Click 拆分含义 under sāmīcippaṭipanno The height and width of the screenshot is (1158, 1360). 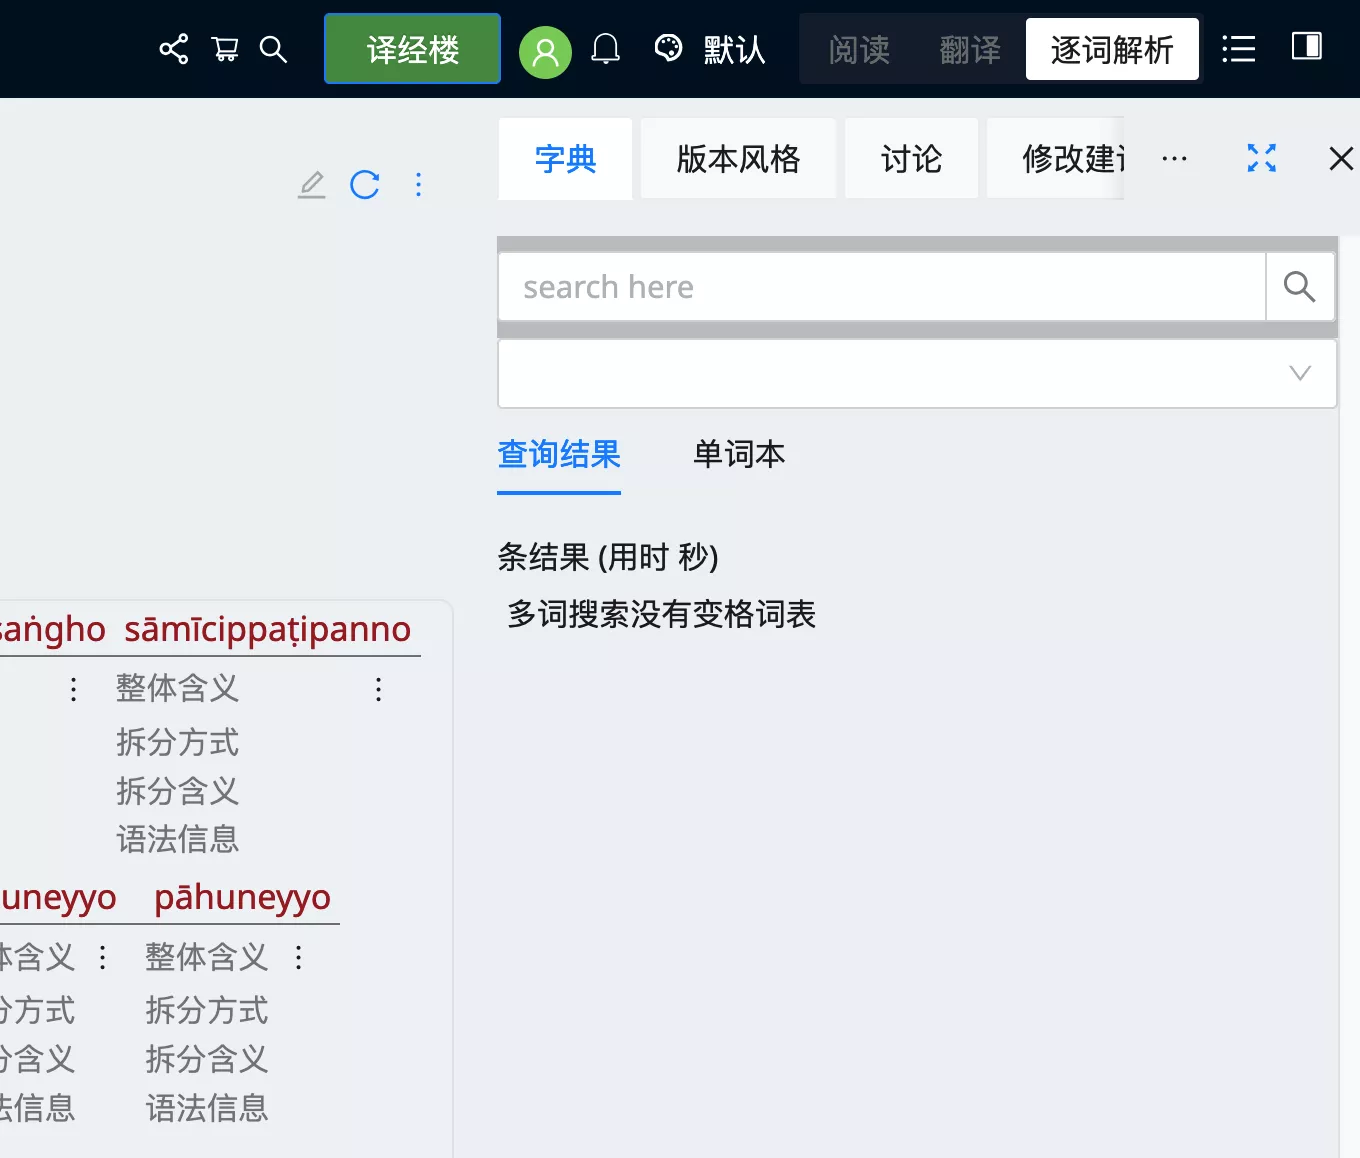pyautogui.click(x=178, y=791)
